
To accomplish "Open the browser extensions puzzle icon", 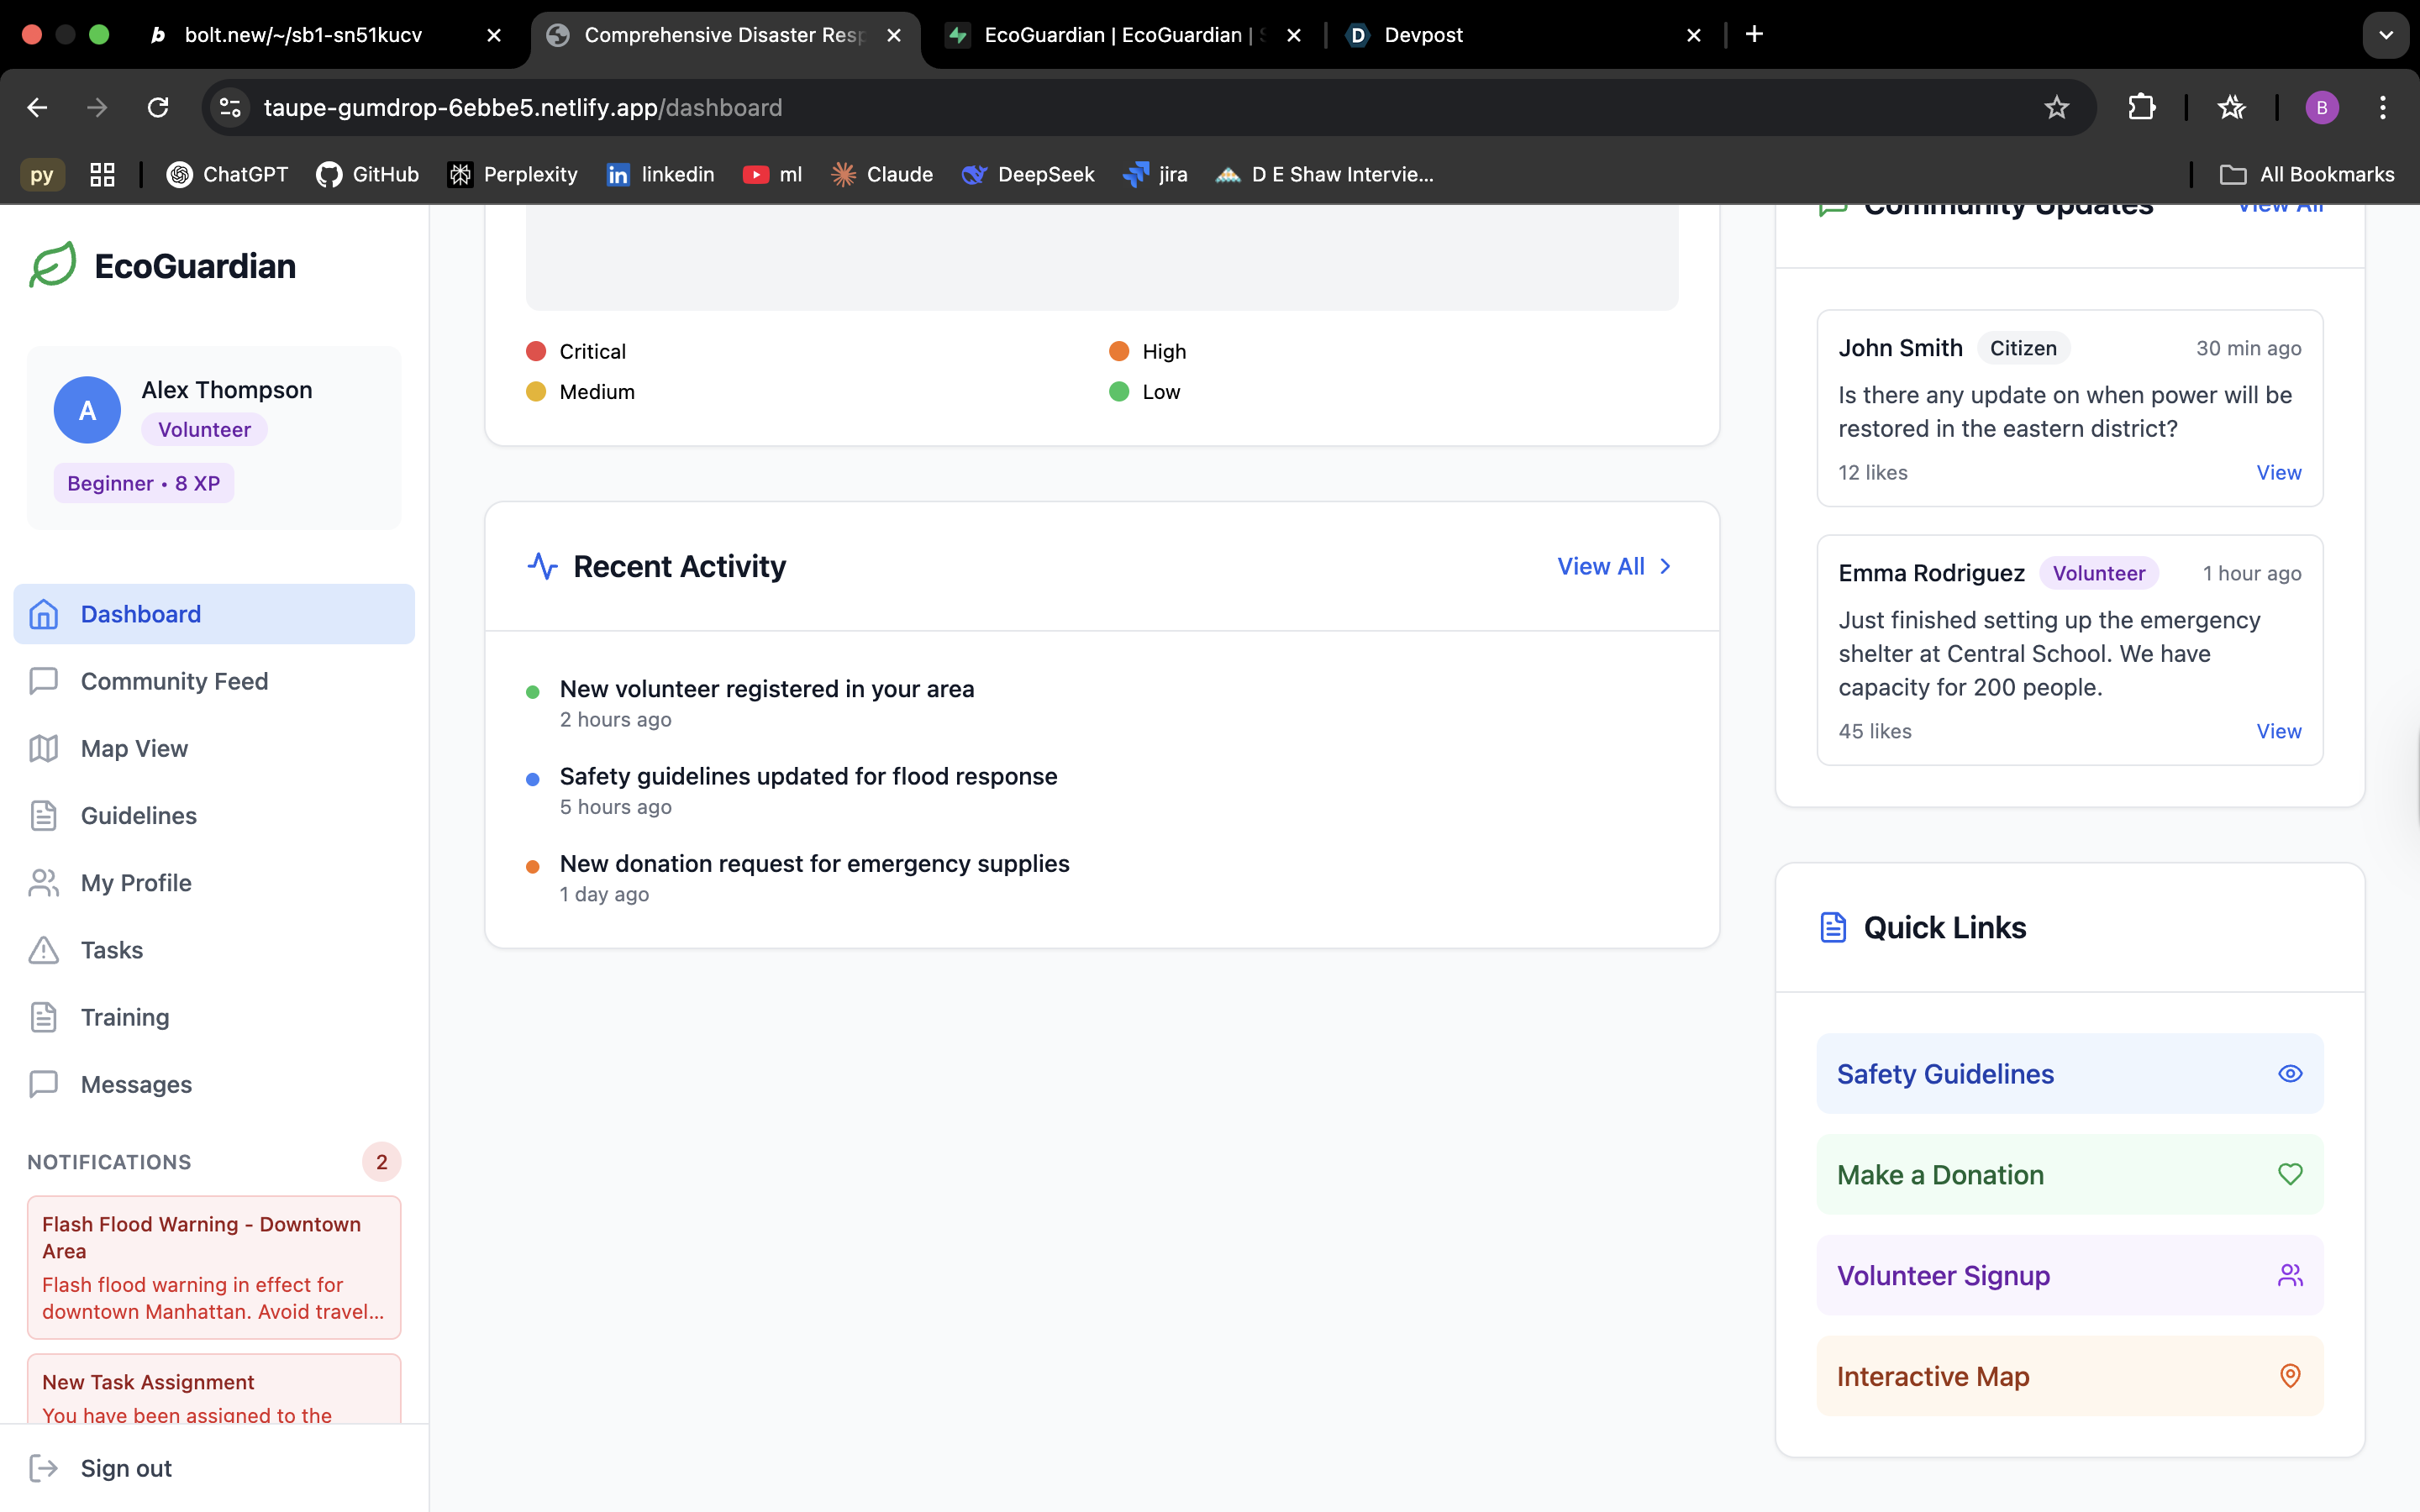I will pos(2141,107).
